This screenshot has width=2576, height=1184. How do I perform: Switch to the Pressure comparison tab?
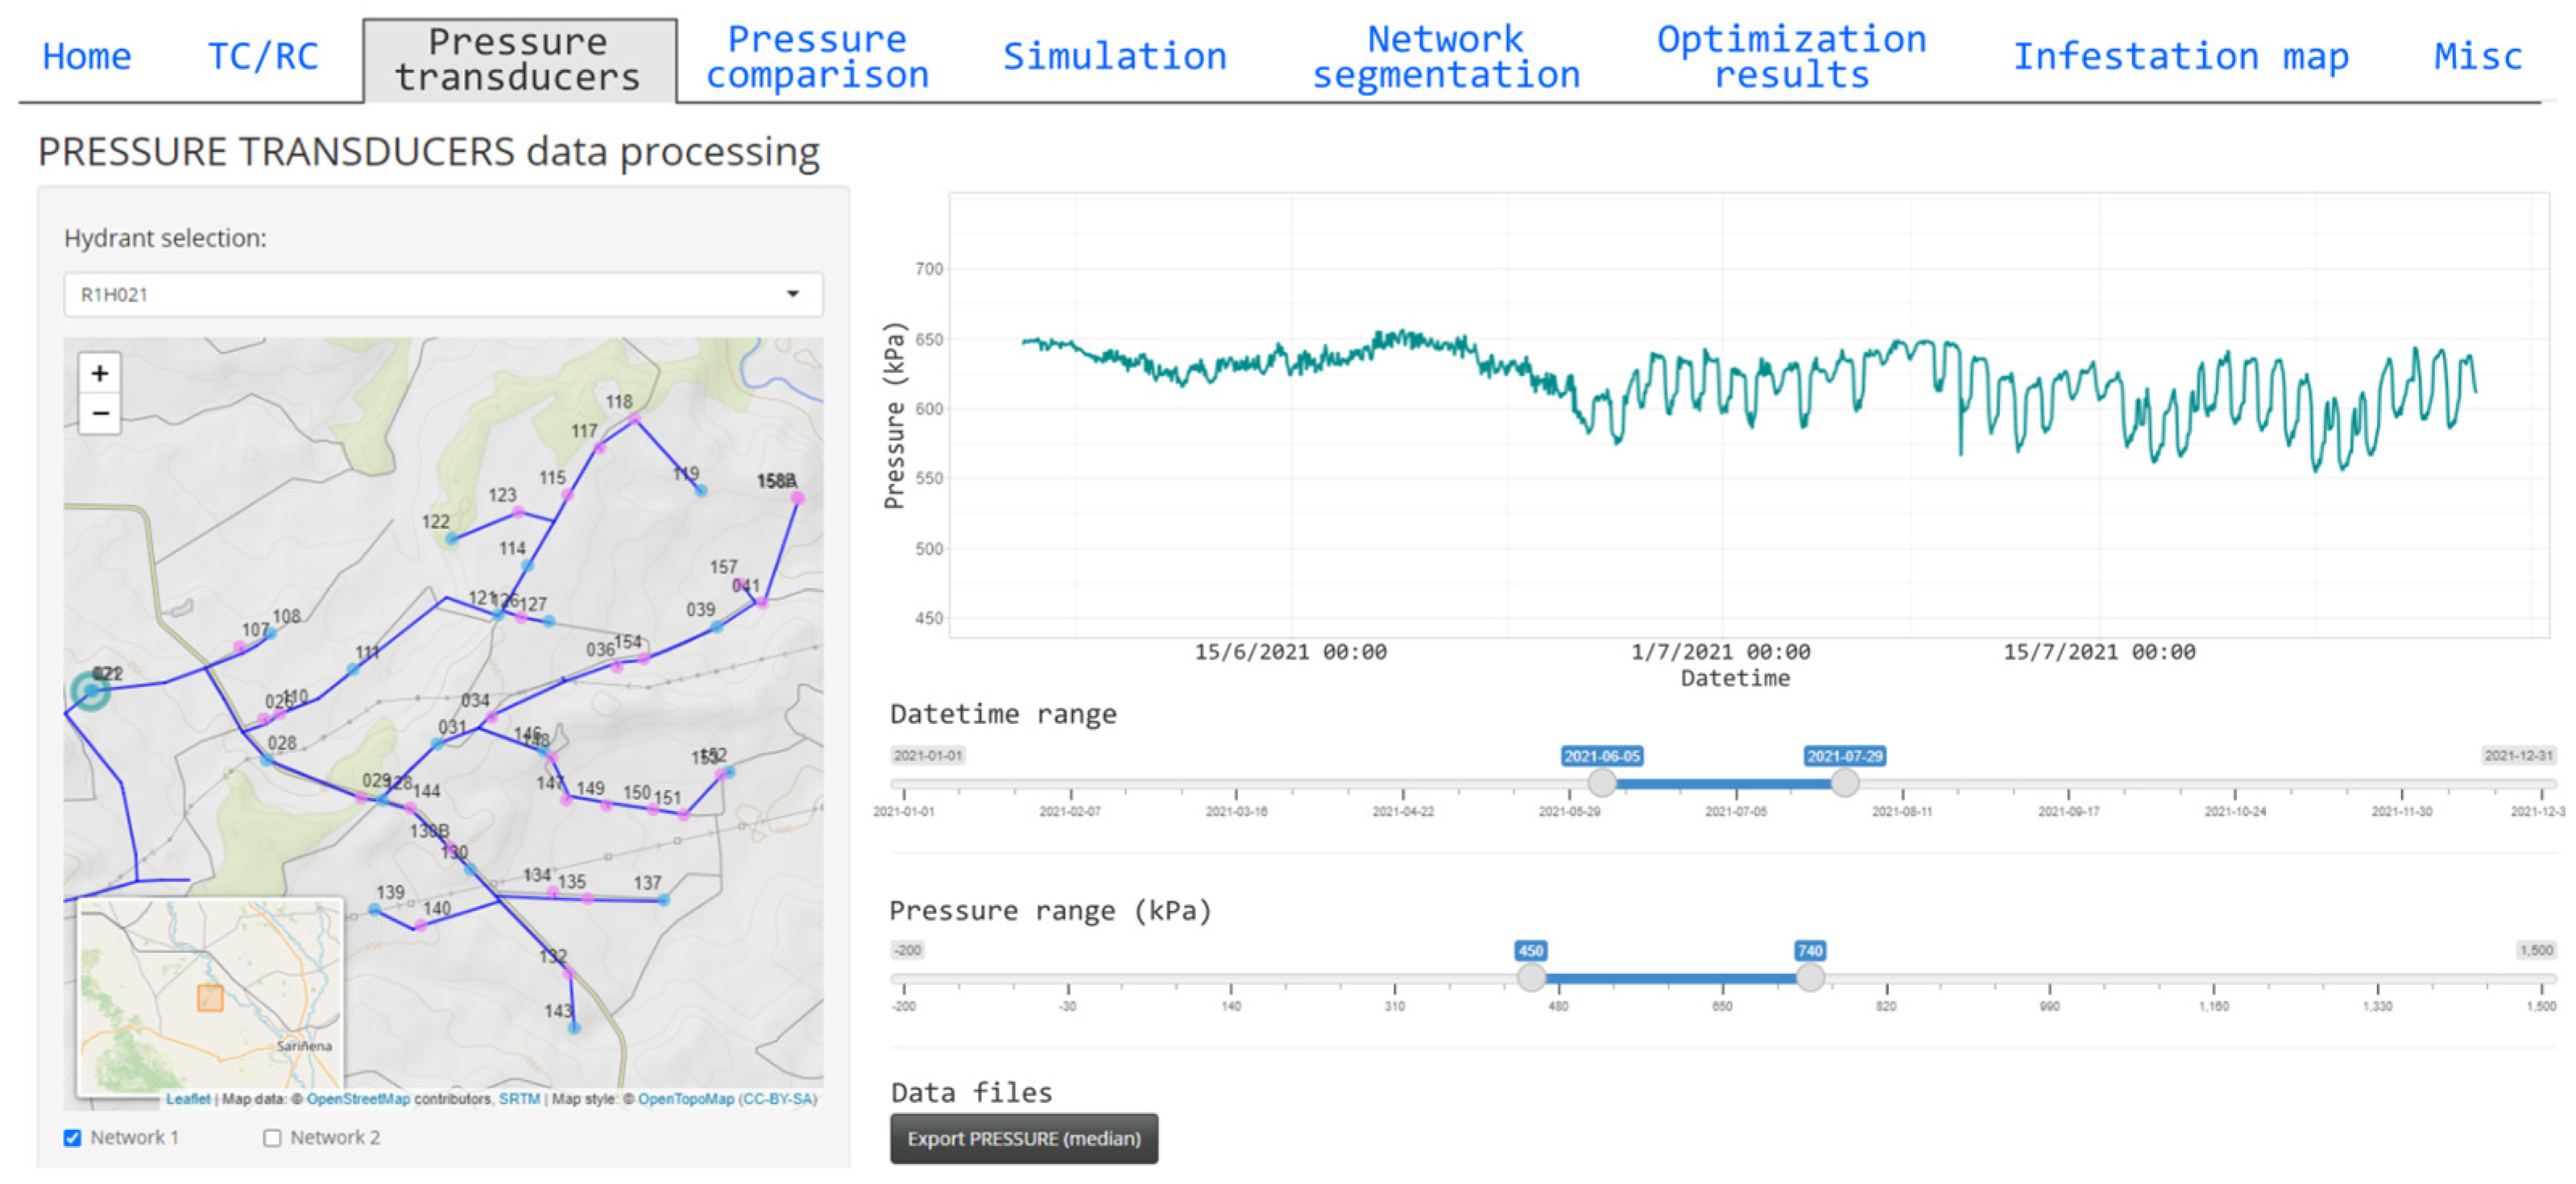point(817,57)
